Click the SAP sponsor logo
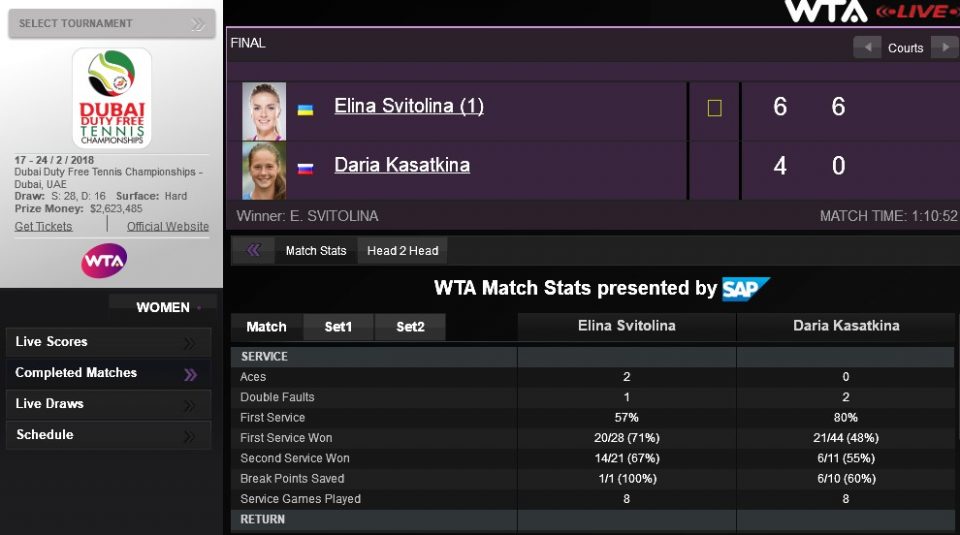 click(x=746, y=289)
